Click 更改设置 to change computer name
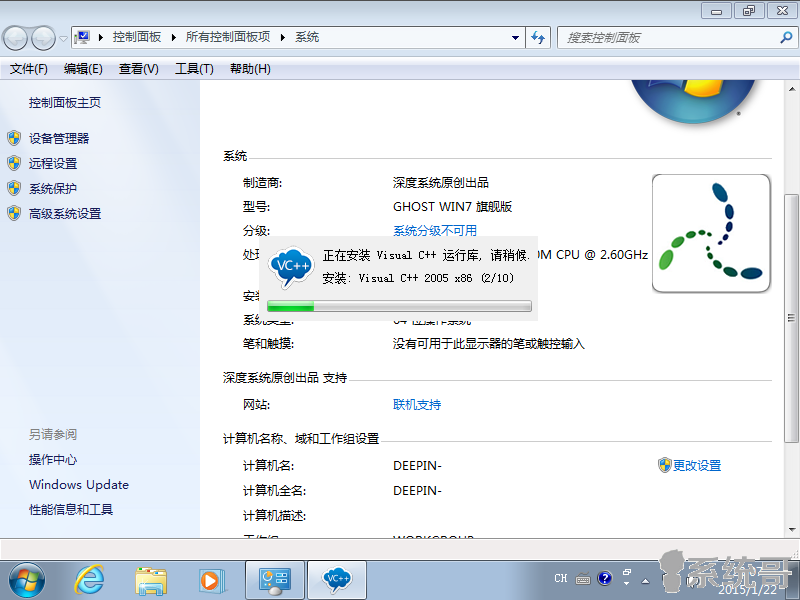This screenshot has width=800, height=600. [696, 465]
